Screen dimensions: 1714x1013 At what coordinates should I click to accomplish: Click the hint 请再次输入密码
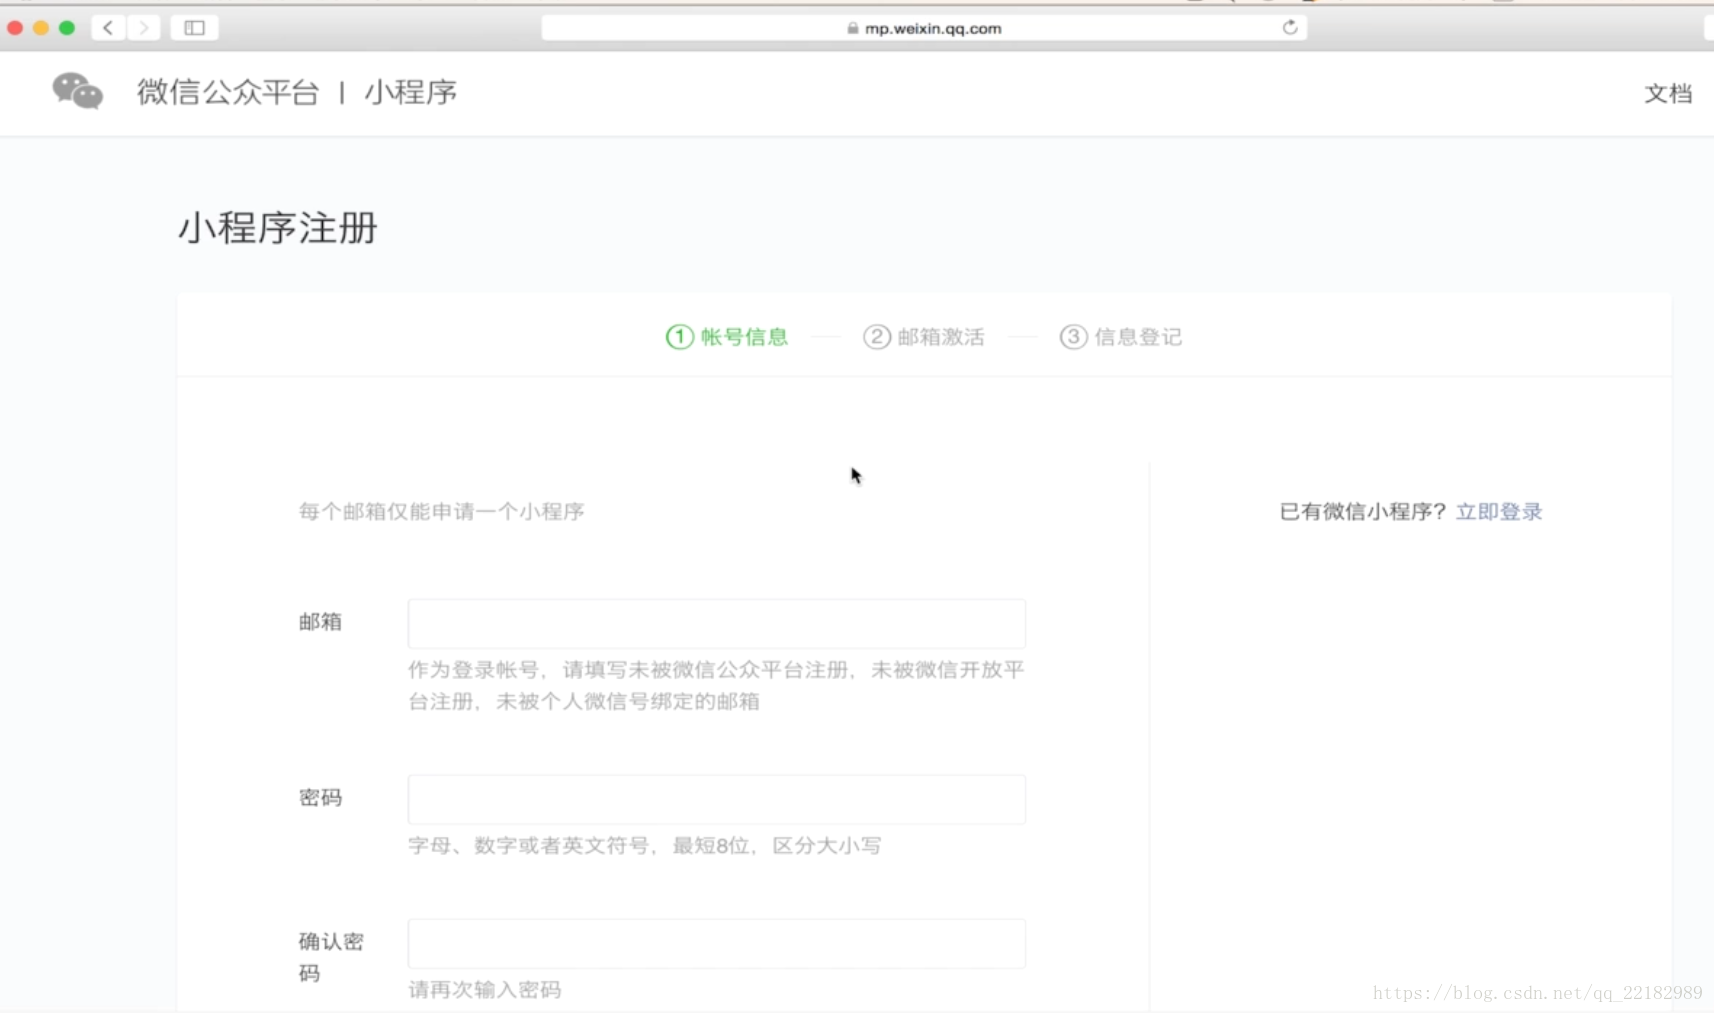coord(485,990)
